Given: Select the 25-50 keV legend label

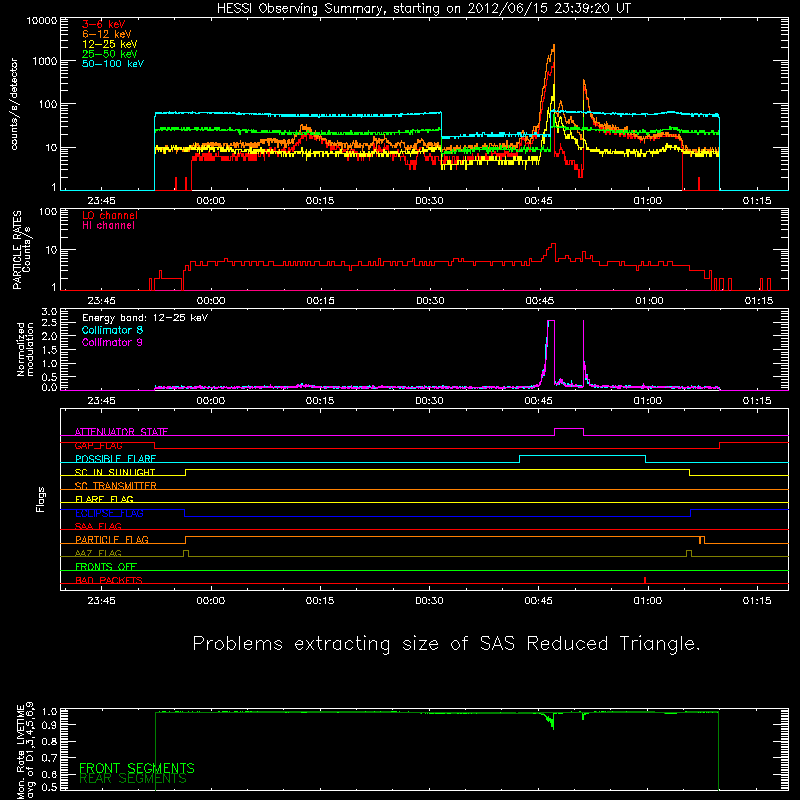Looking at the screenshot, I should point(110,54).
